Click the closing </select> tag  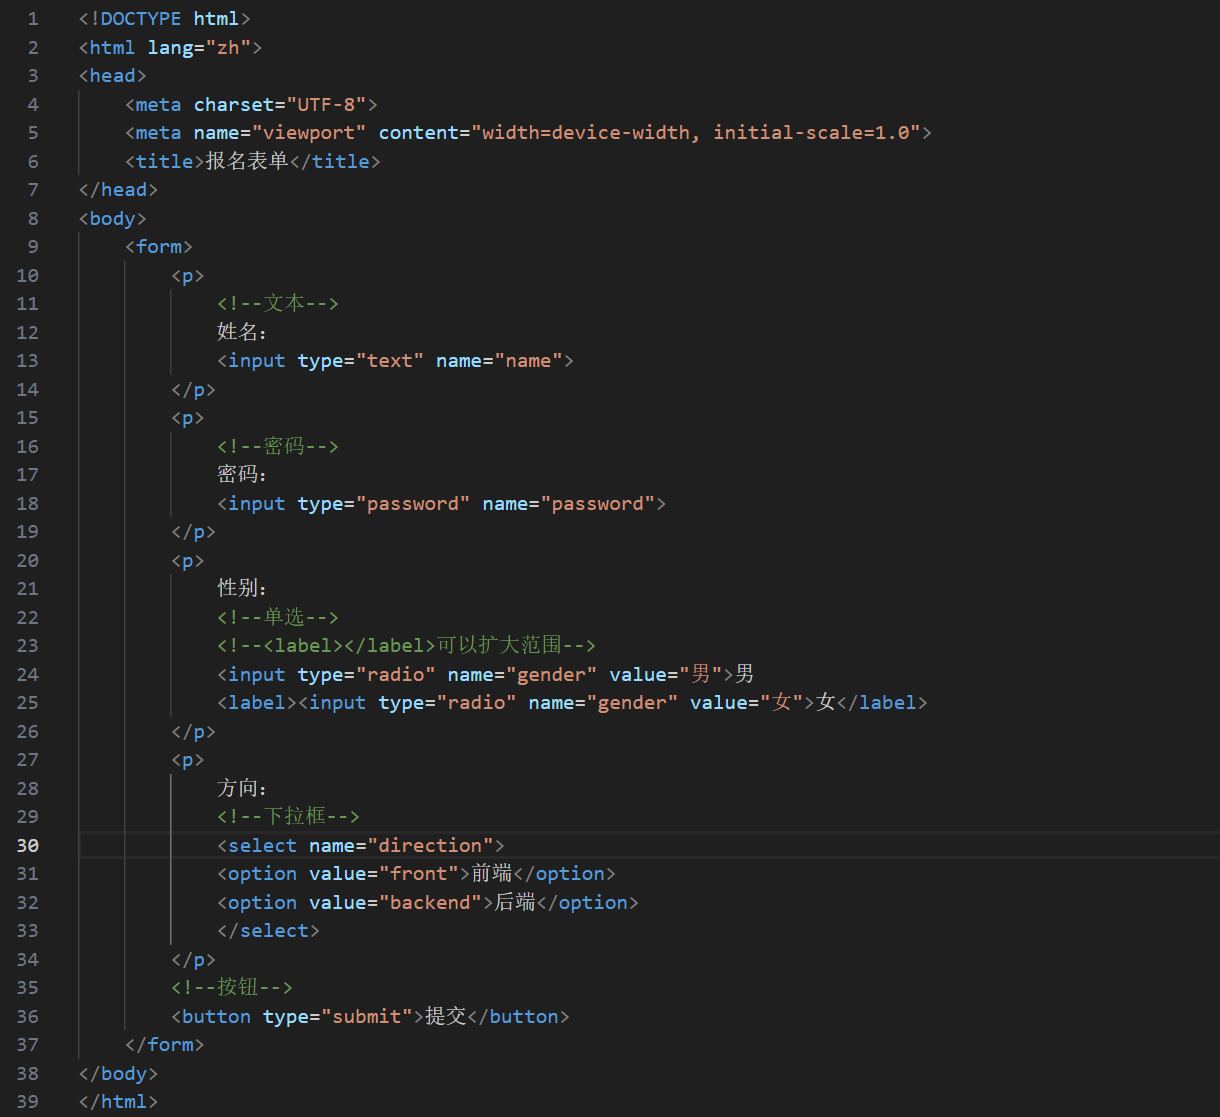click(269, 930)
